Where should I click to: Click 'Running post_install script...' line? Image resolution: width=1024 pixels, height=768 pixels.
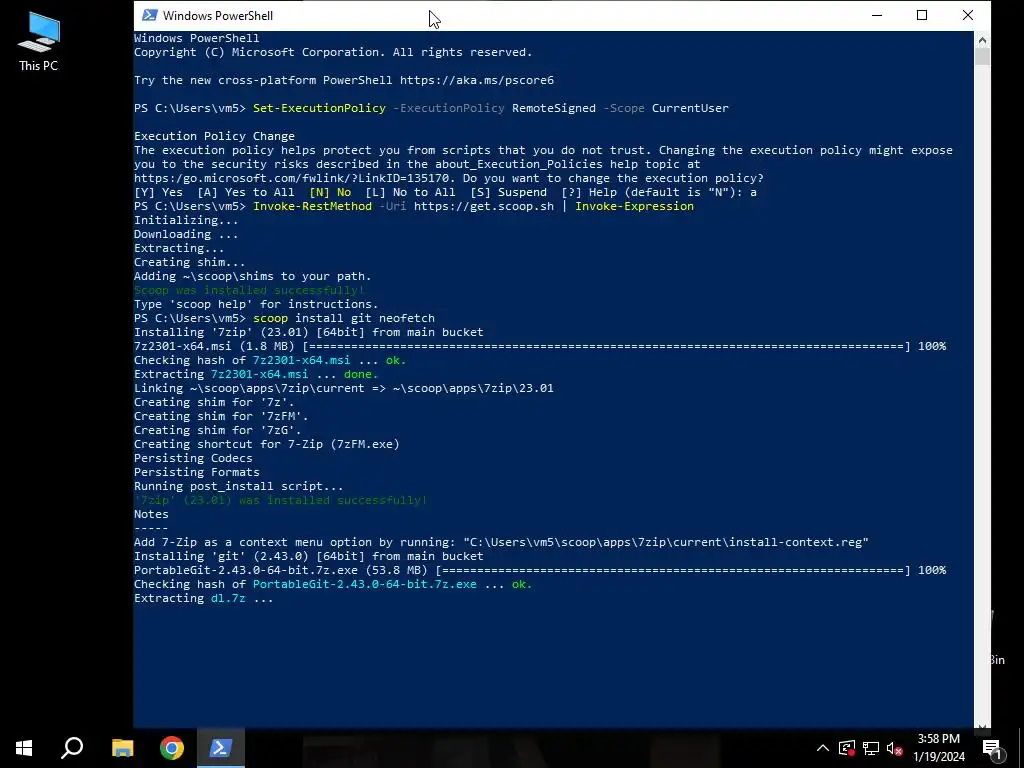[238, 487]
